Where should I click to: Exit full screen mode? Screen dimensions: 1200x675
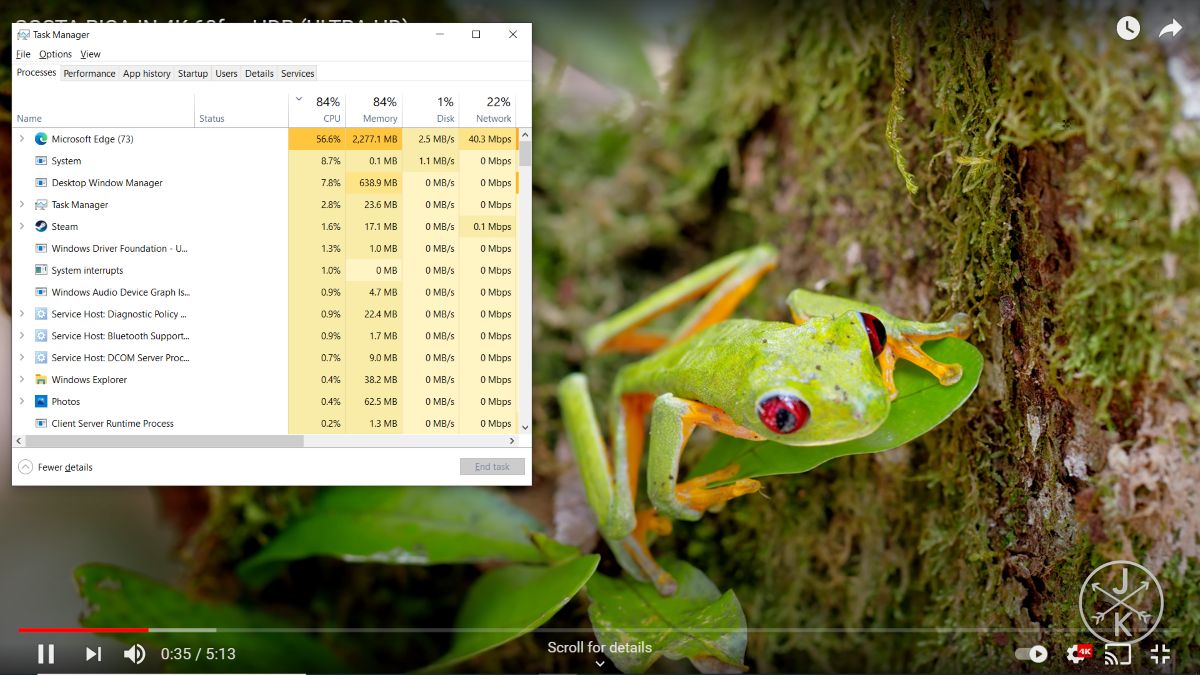point(1160,654)
